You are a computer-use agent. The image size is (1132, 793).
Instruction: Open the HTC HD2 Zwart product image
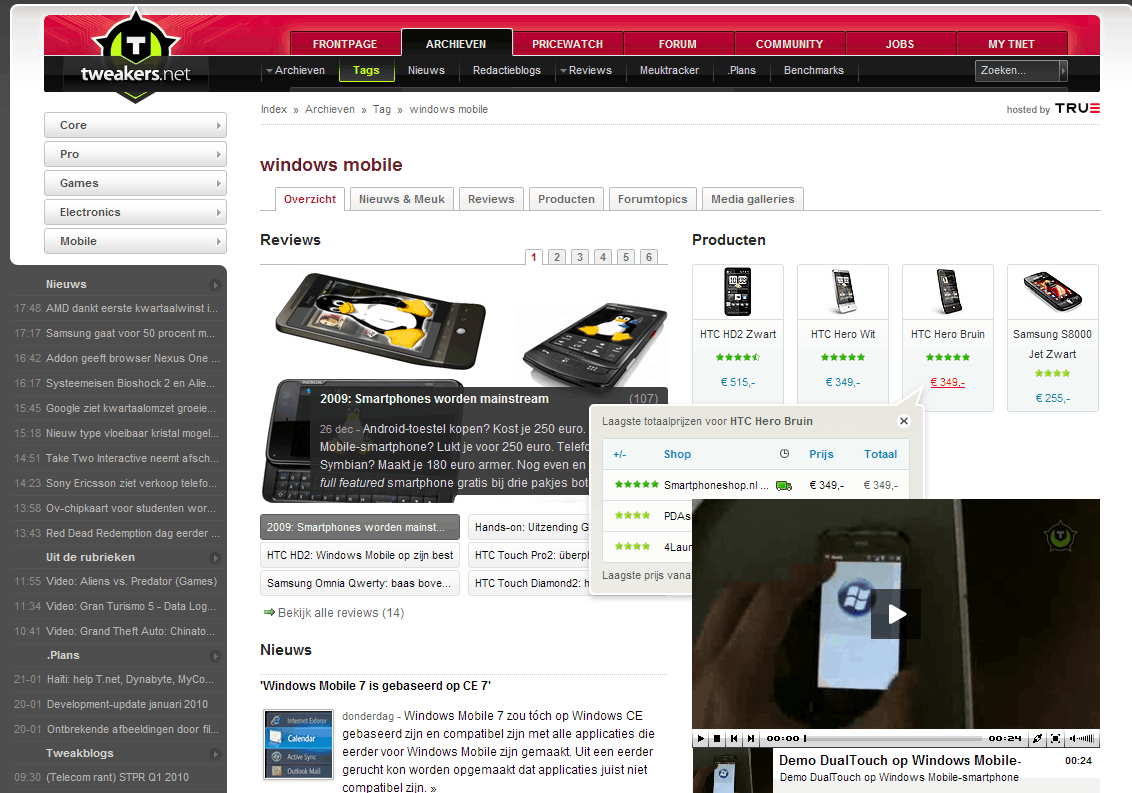click(x=737, y=292)
